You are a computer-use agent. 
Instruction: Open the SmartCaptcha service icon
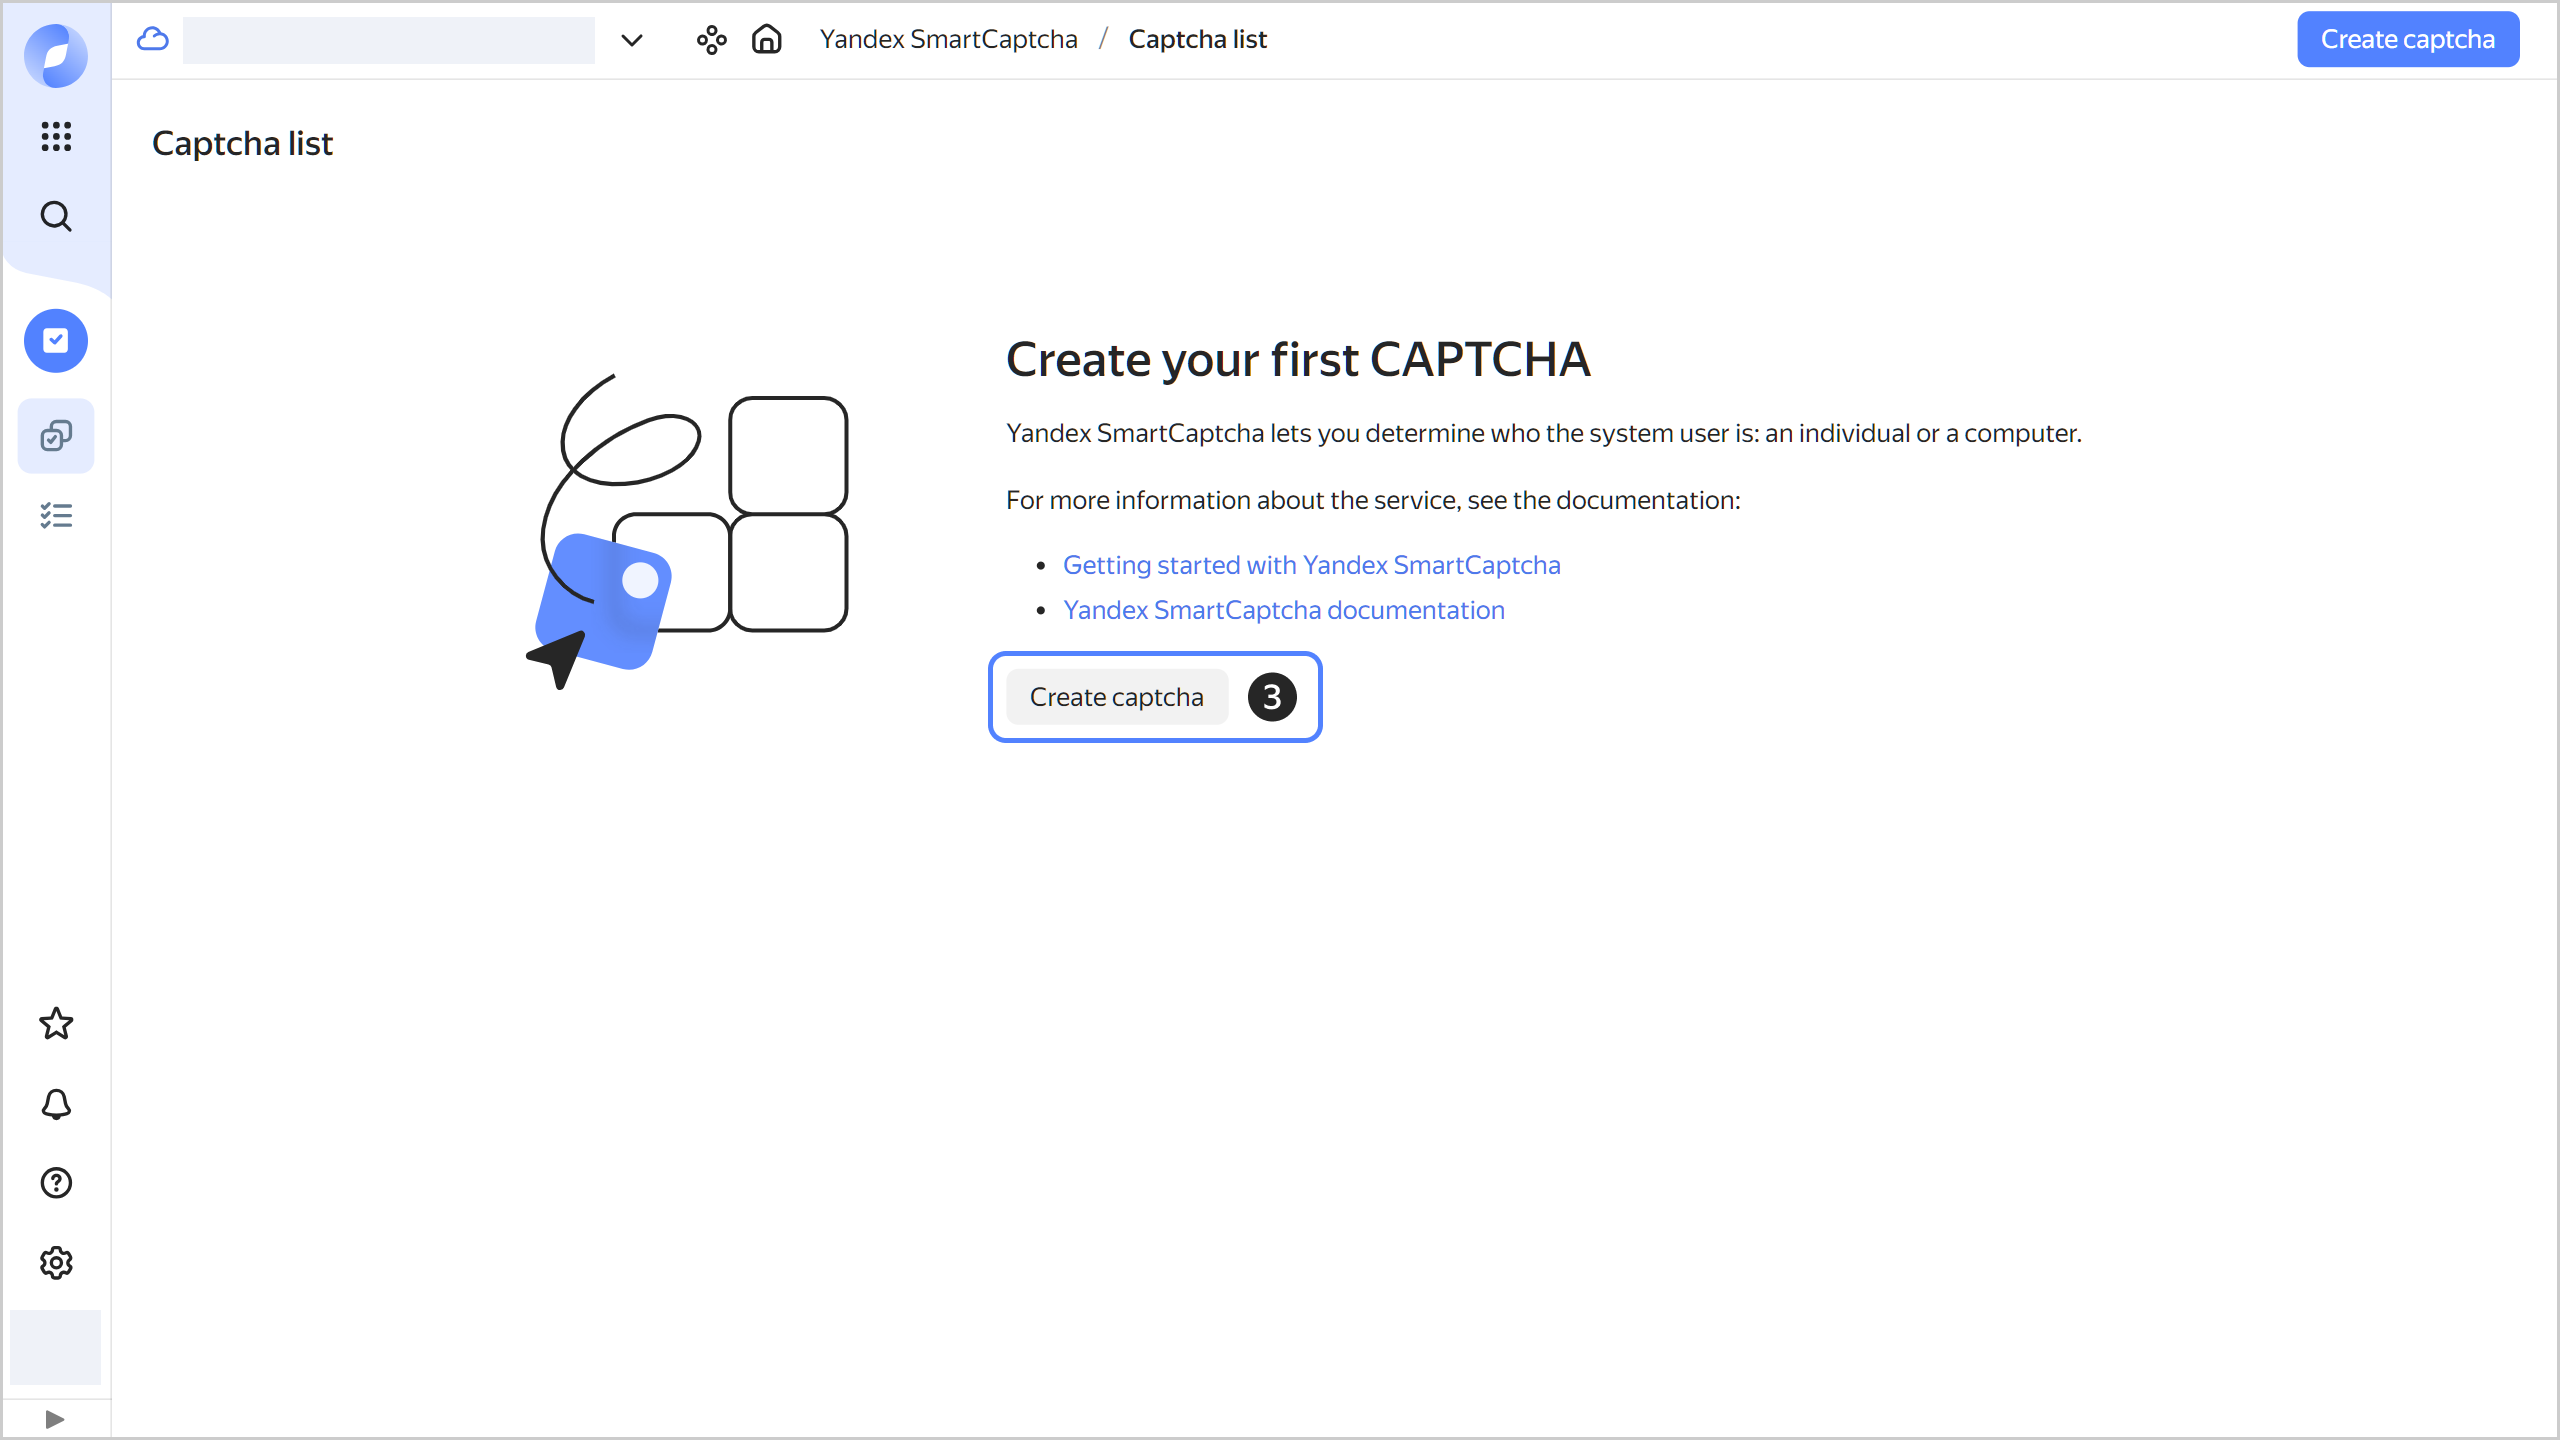[x=56, y=340]
